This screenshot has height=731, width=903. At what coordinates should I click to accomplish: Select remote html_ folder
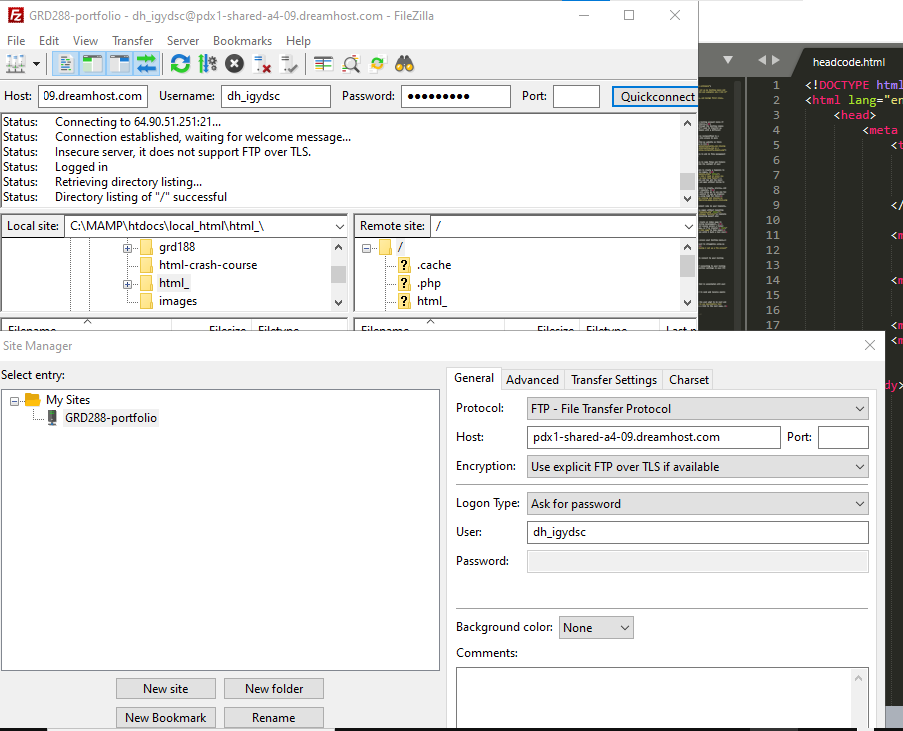tap(432, 301)
